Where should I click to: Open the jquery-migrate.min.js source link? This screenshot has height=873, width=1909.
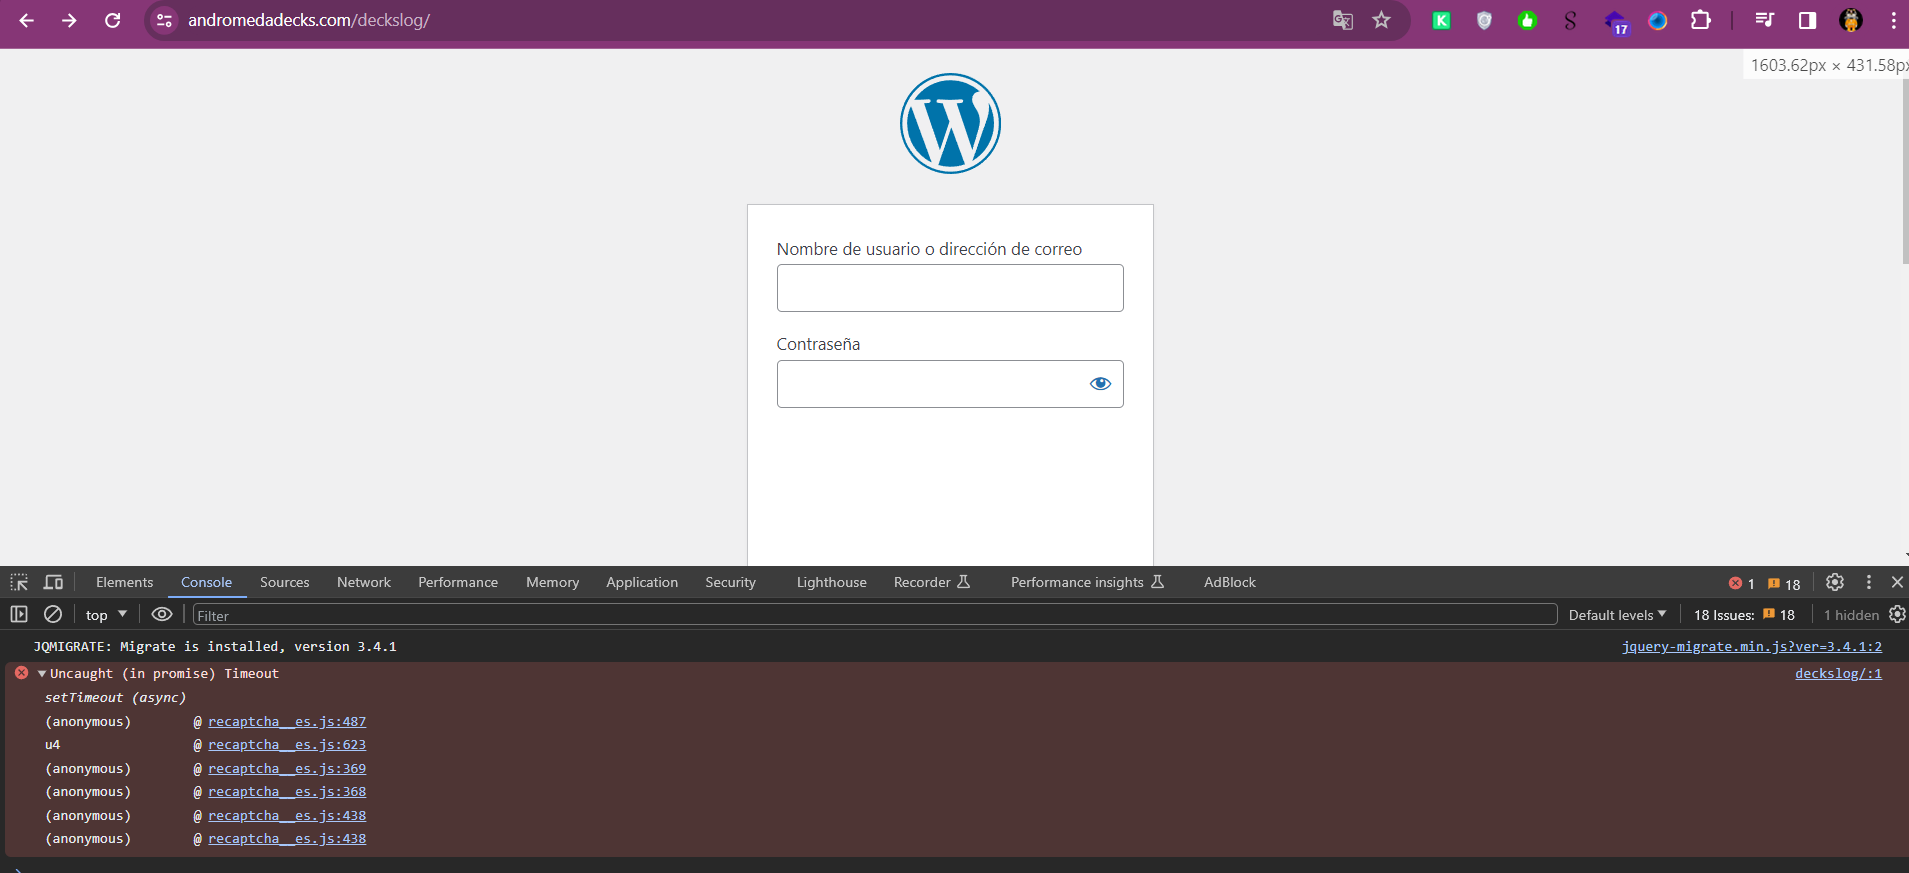pyautogui.click(x=1752, y=647)
